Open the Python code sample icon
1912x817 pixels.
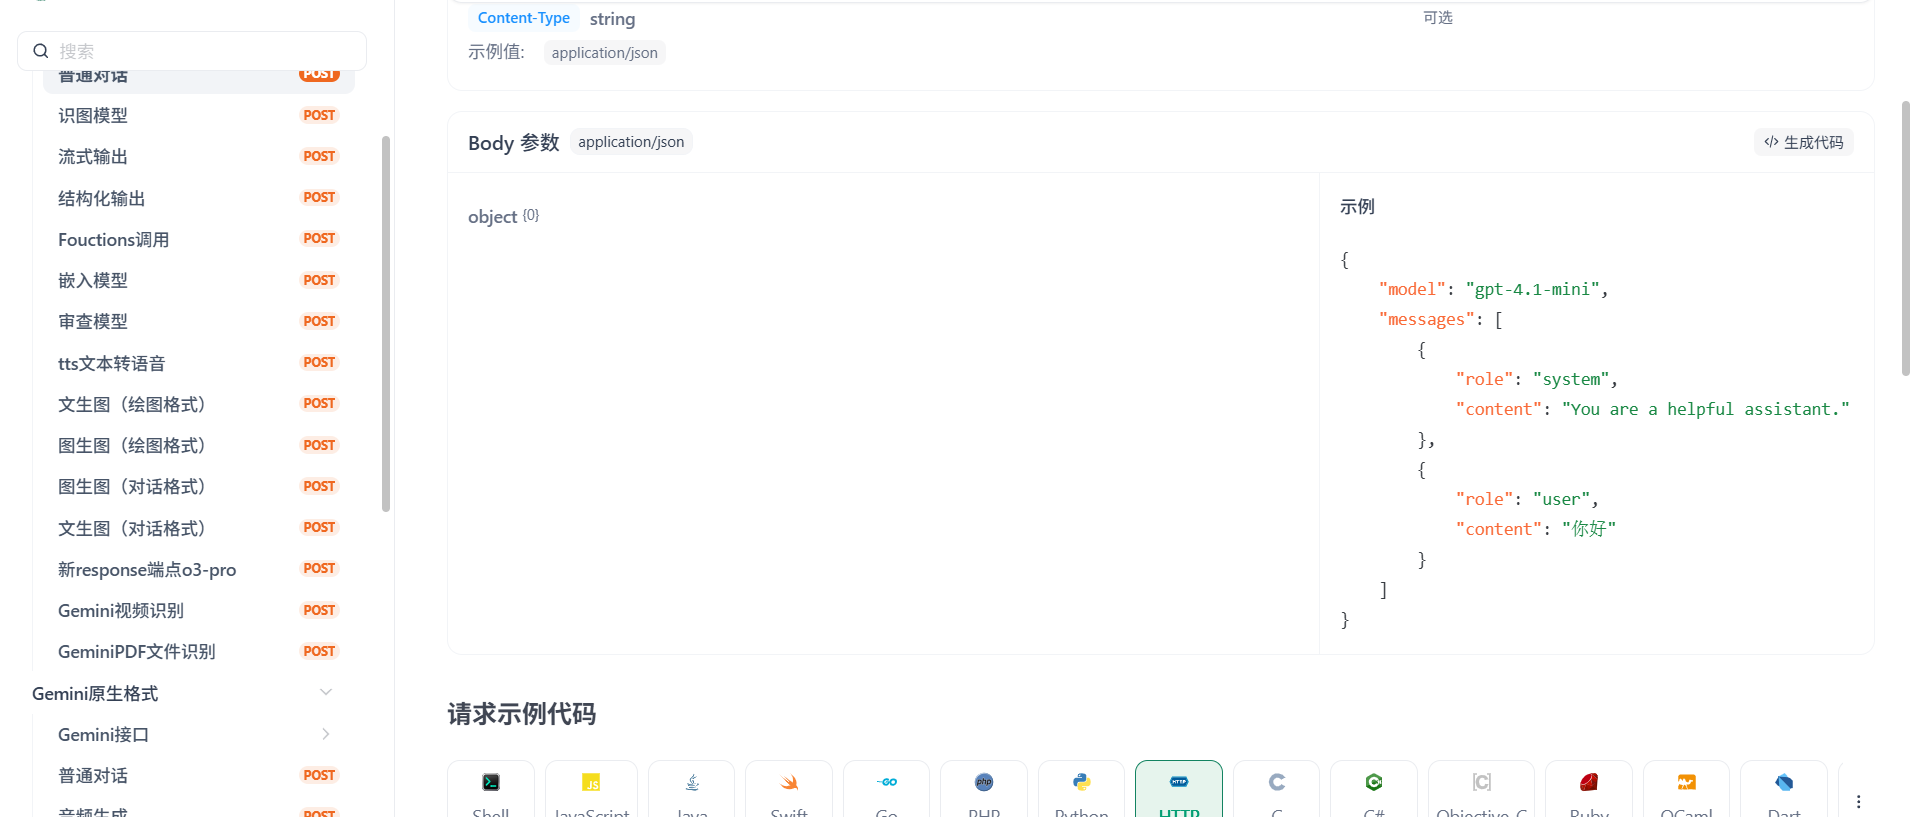pyautogui.click(x=1081, y=783)
